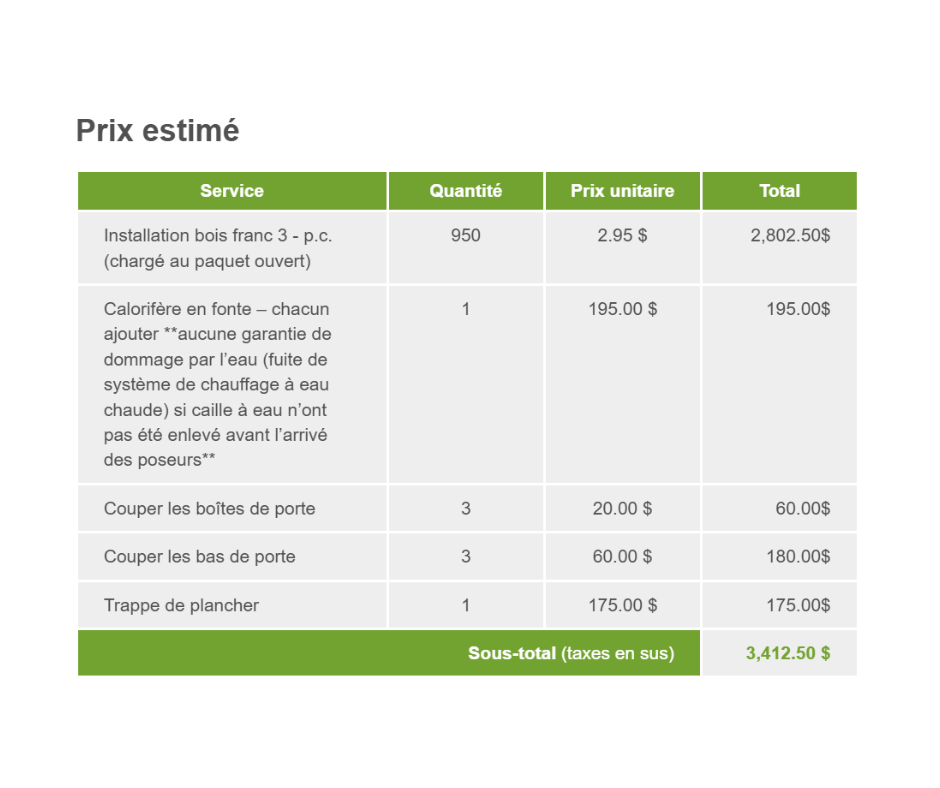Select the "Calorifère en fonte" description cell
This screenshot has width=940, height=788.
(x=217, y=384)
